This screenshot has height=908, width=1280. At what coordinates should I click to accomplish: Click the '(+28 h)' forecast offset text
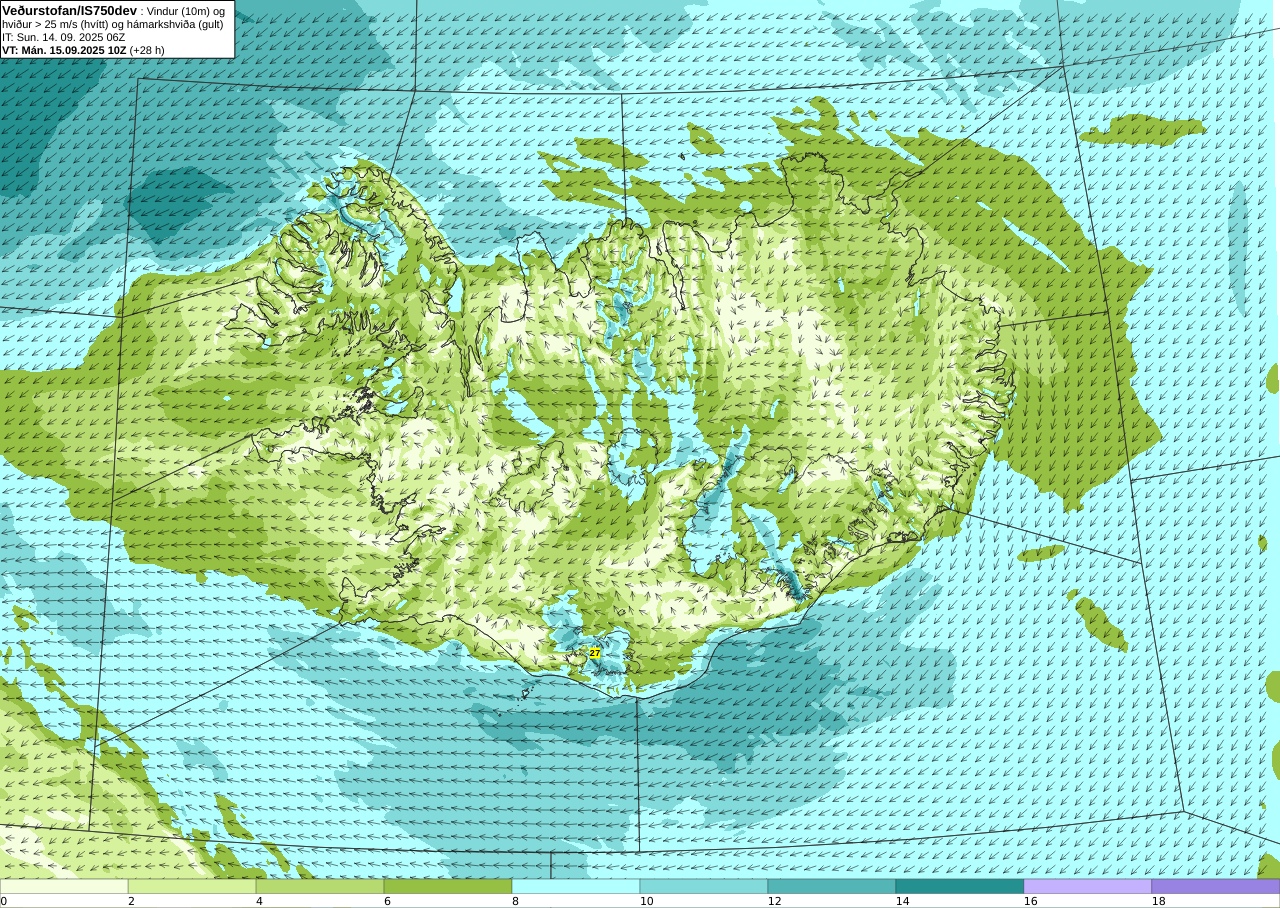tap(147, 50)
